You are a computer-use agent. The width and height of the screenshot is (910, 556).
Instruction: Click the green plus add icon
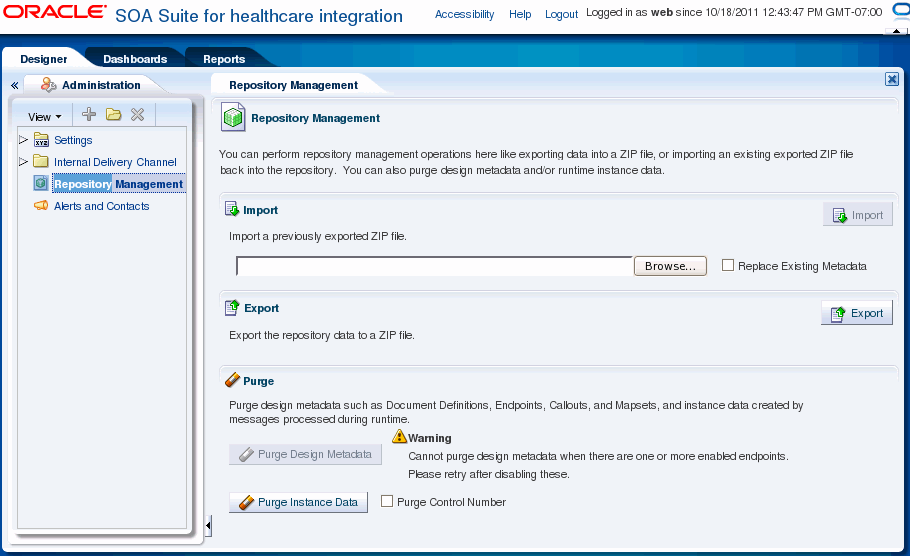pos(89,114)
